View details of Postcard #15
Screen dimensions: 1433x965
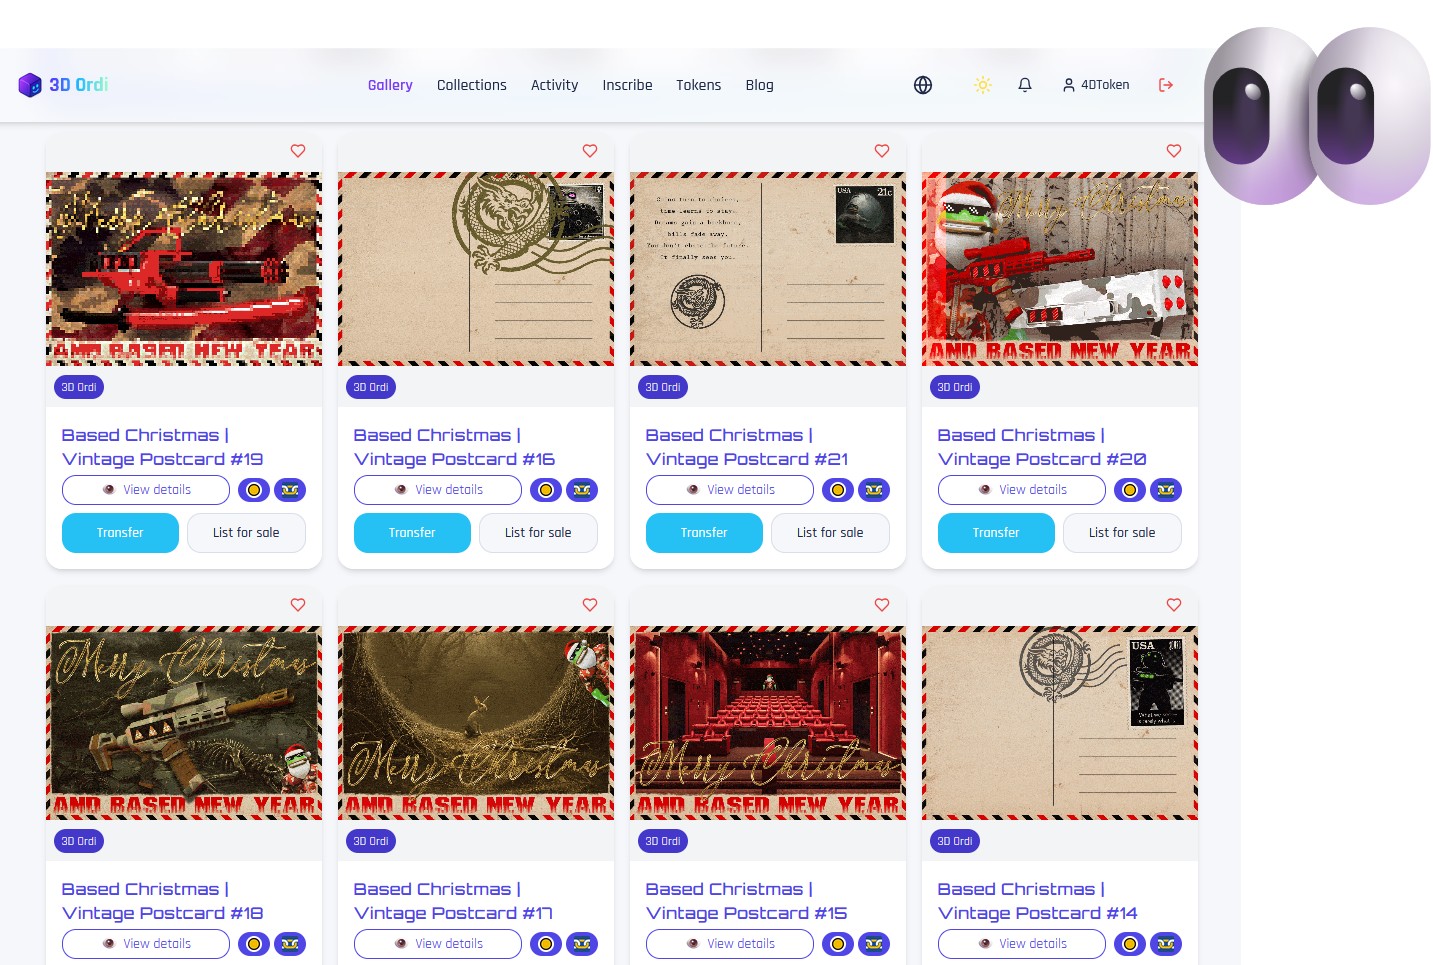(730, 944)
